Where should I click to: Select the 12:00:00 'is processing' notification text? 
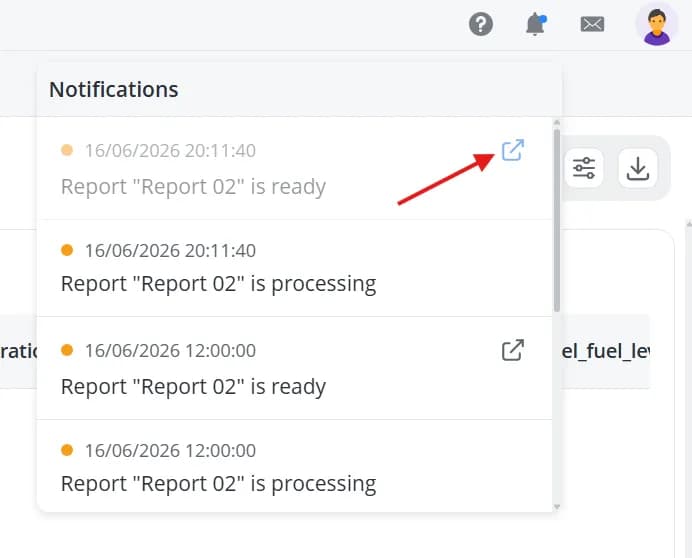(218, 484)
